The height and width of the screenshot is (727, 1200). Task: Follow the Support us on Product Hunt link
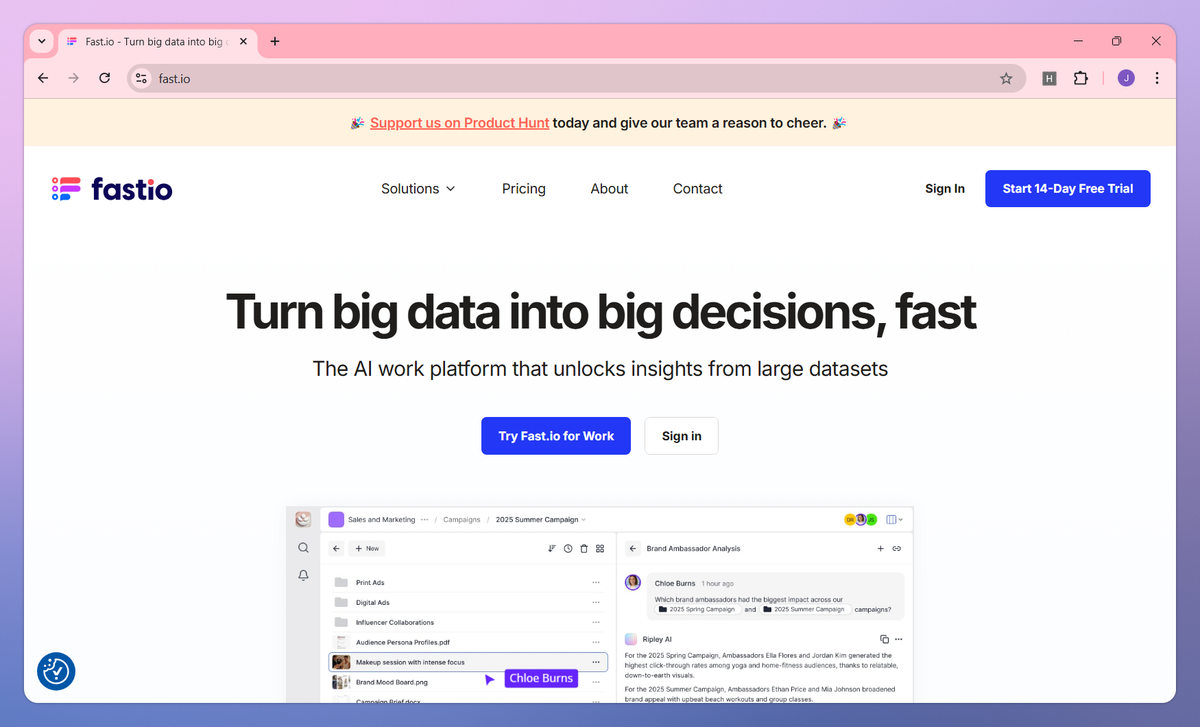click(459, 122)
